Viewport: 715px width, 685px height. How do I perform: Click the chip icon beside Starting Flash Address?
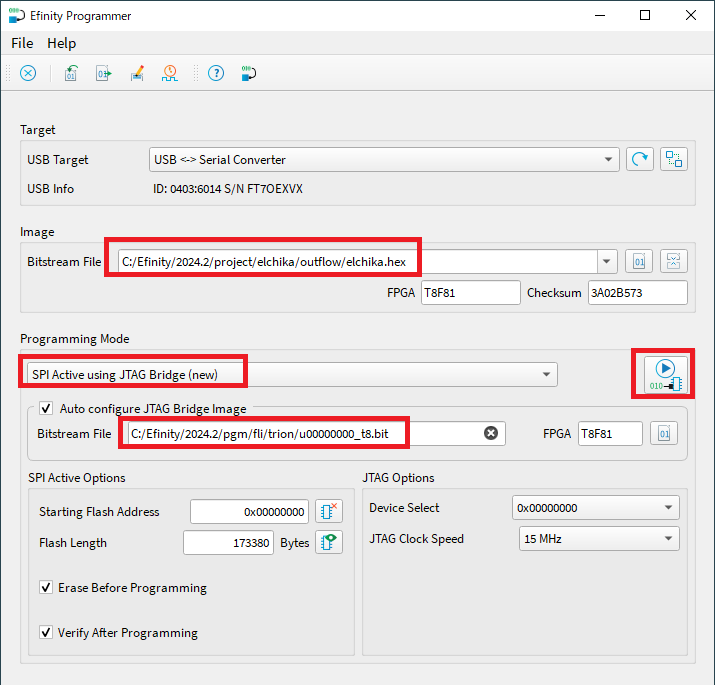(x=329, y=511)
